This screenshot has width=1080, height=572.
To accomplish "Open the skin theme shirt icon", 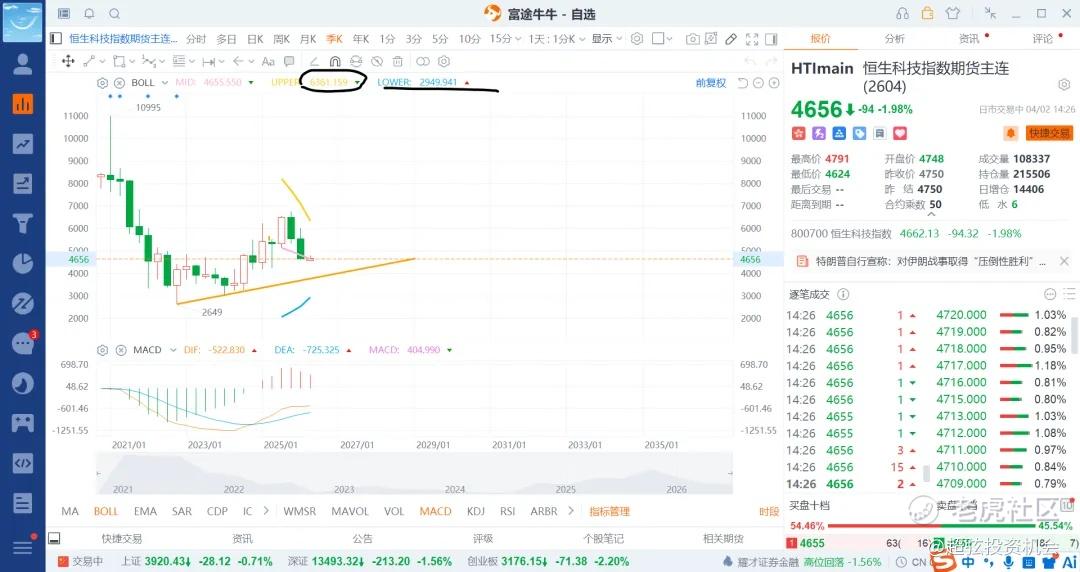I will 953,14.
